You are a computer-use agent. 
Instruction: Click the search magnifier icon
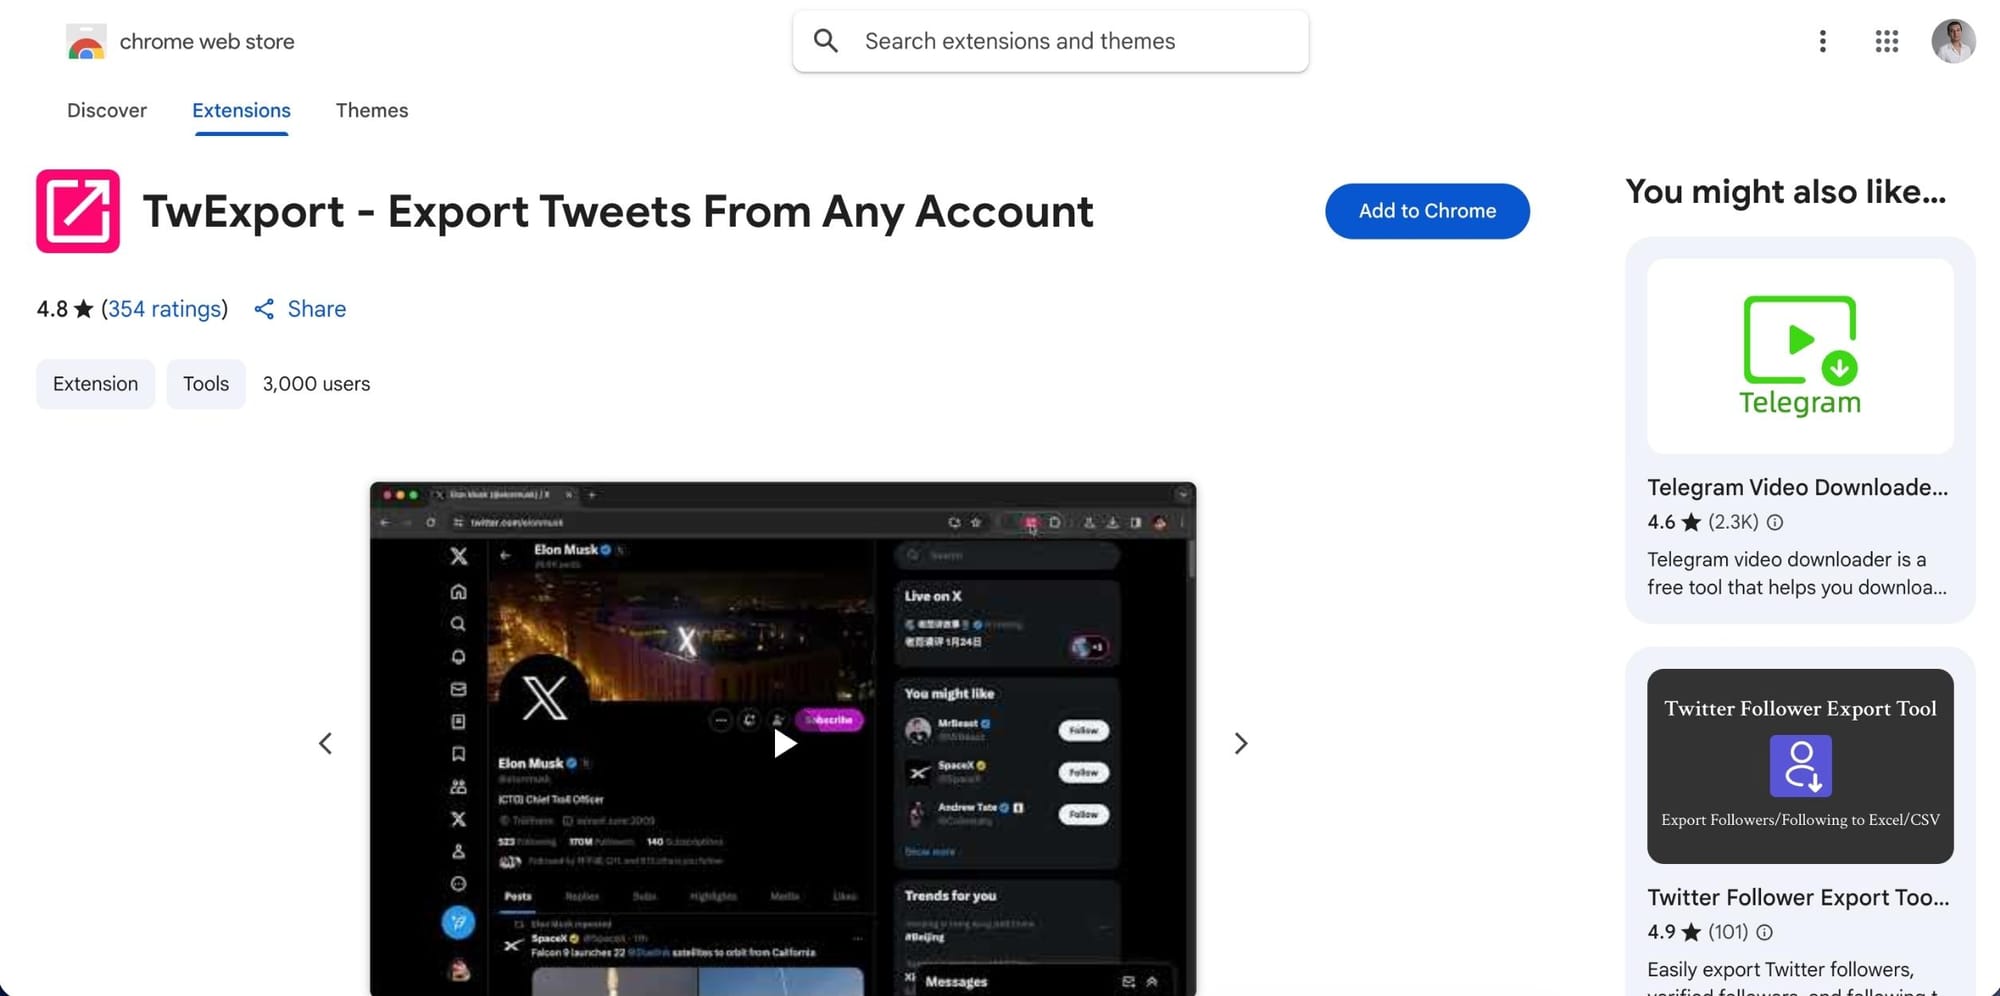click(x=825, y=40)
